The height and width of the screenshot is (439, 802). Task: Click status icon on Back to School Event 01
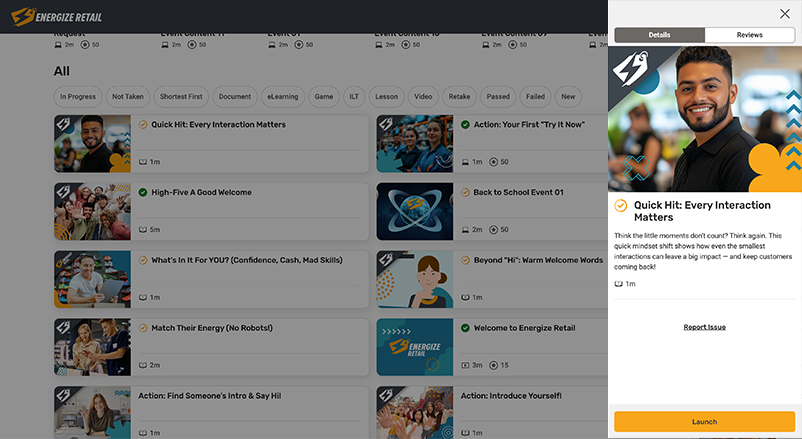465,192
